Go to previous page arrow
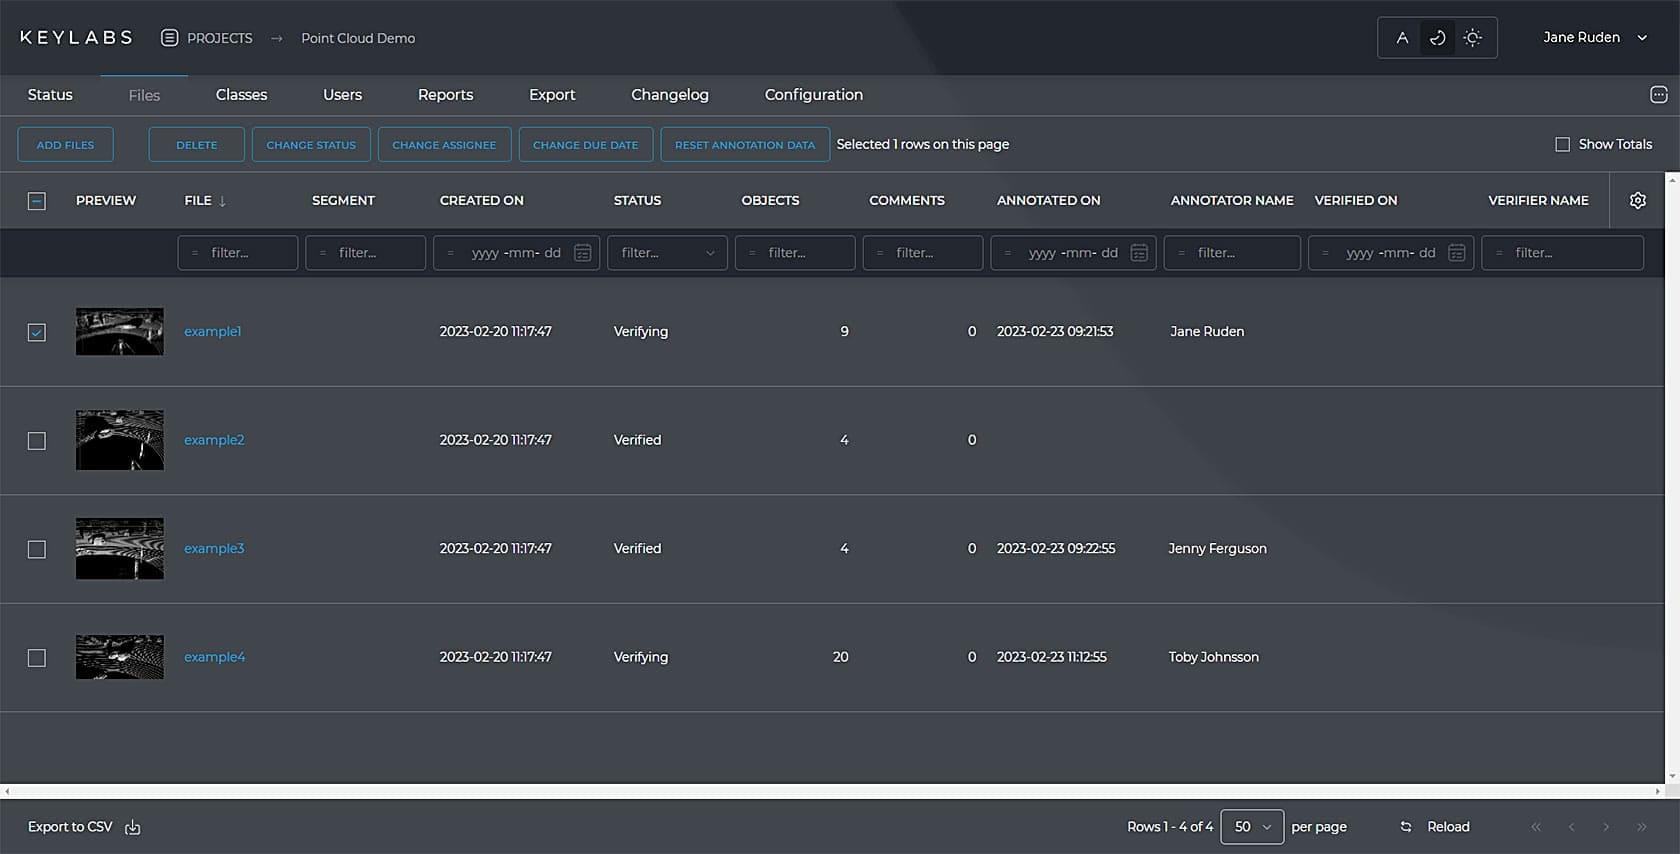This screenshot has width=1680, height=854. (1571, 827)
